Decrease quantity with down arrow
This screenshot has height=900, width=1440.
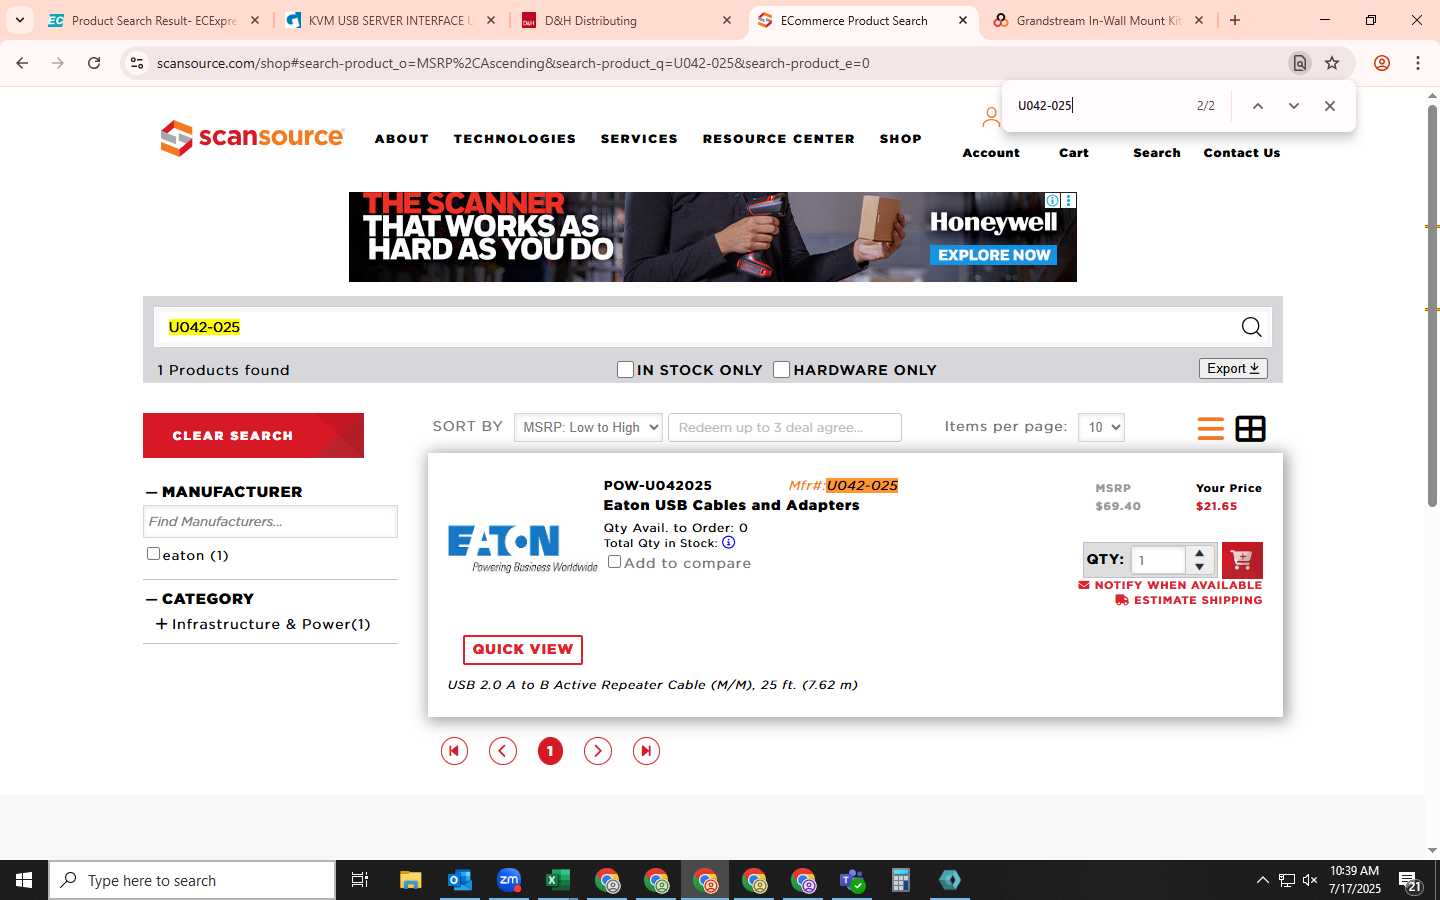tap(1199, 567)
